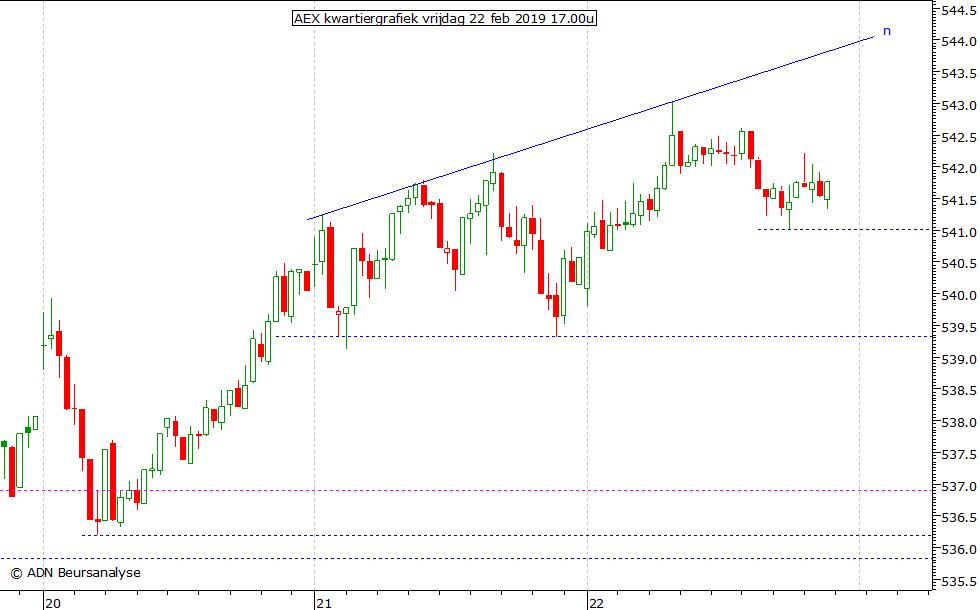Viewport: 980px width, 610px height.
Task: Click the 543.0 value on price axis
Action: pos(959,106)
